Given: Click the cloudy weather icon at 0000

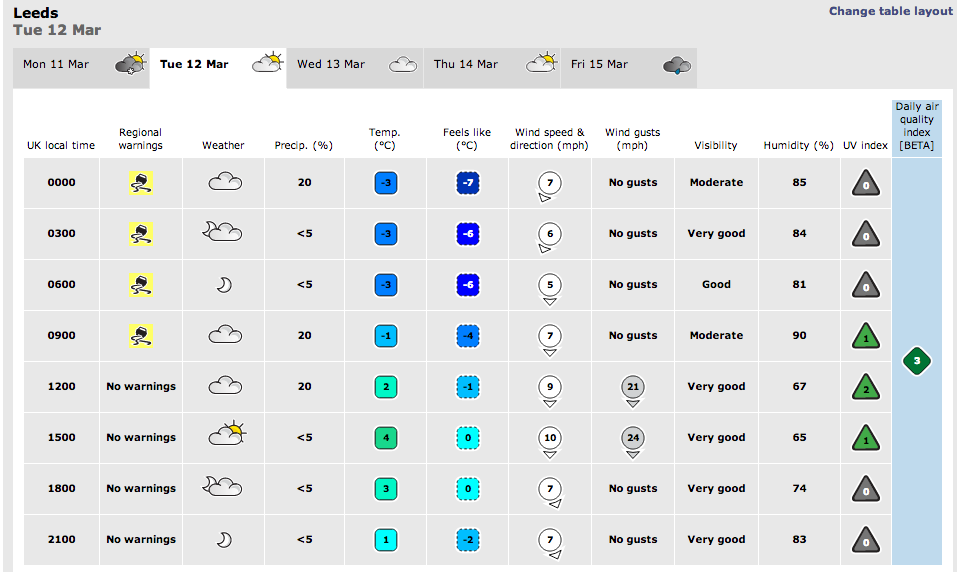Looking at the screenshot, I should point(225,182).
